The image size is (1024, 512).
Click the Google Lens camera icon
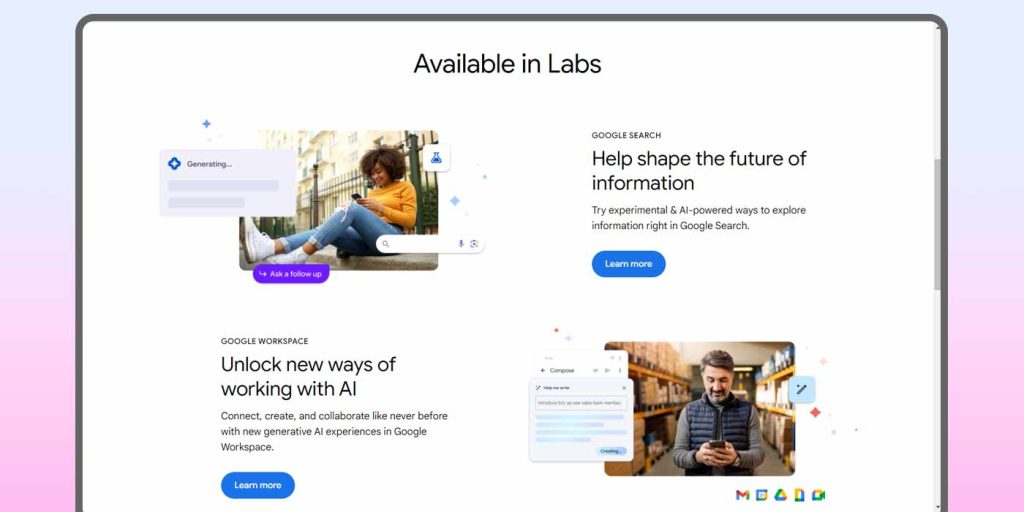(474, 244)
